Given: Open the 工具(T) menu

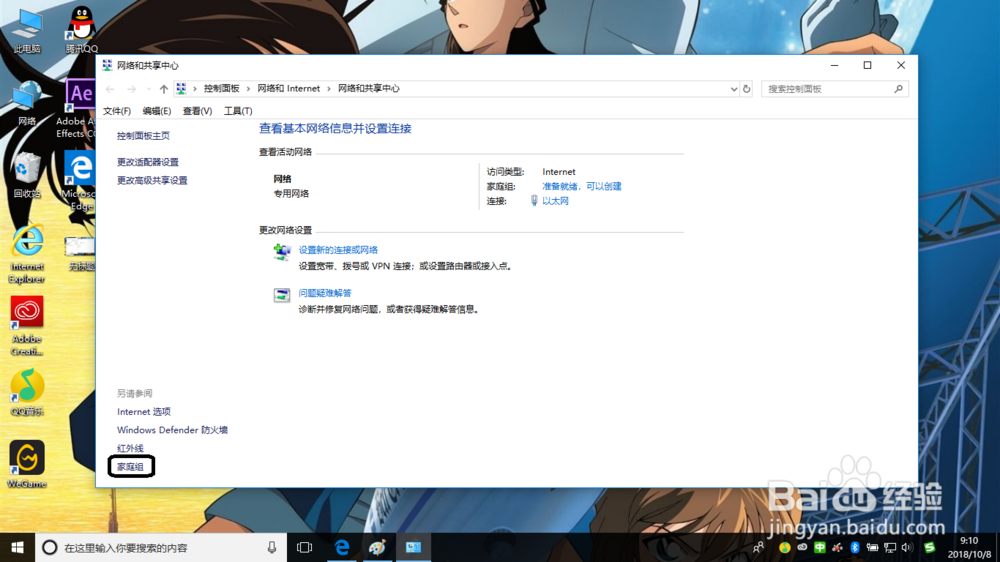Looking at the screenshot, I should [238, 111].
